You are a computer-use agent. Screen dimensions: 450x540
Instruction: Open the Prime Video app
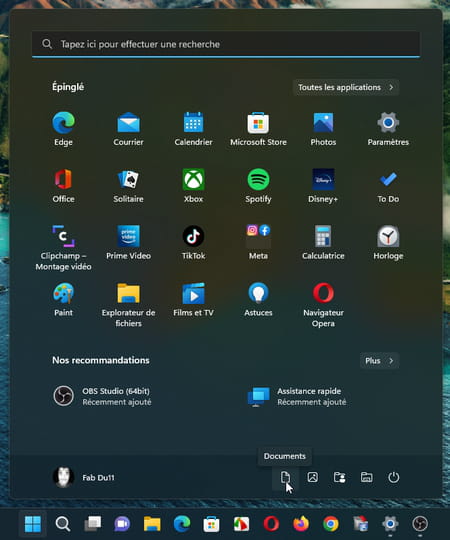click(x=128, y=243)
